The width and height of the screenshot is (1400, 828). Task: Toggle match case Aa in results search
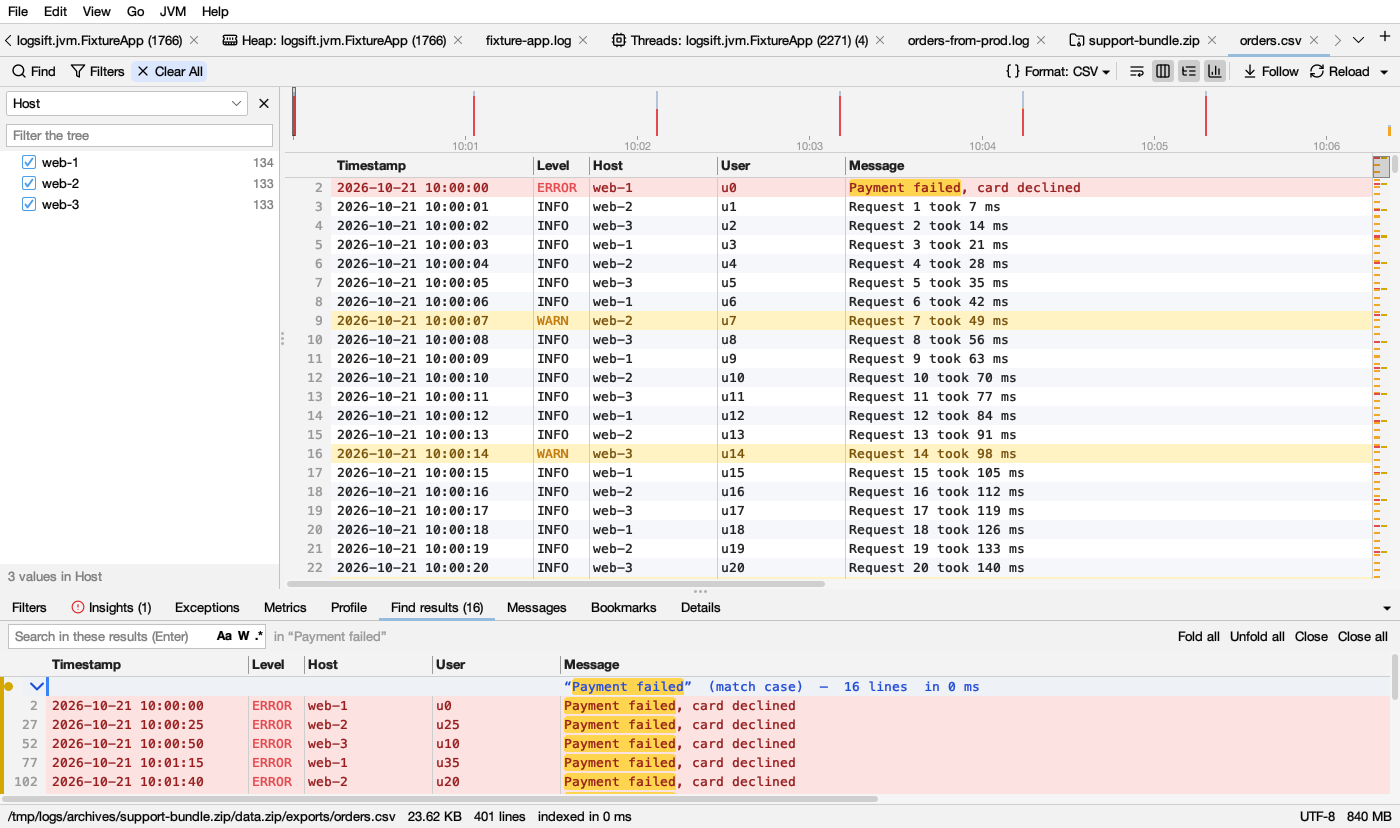[x=224, y=636]
